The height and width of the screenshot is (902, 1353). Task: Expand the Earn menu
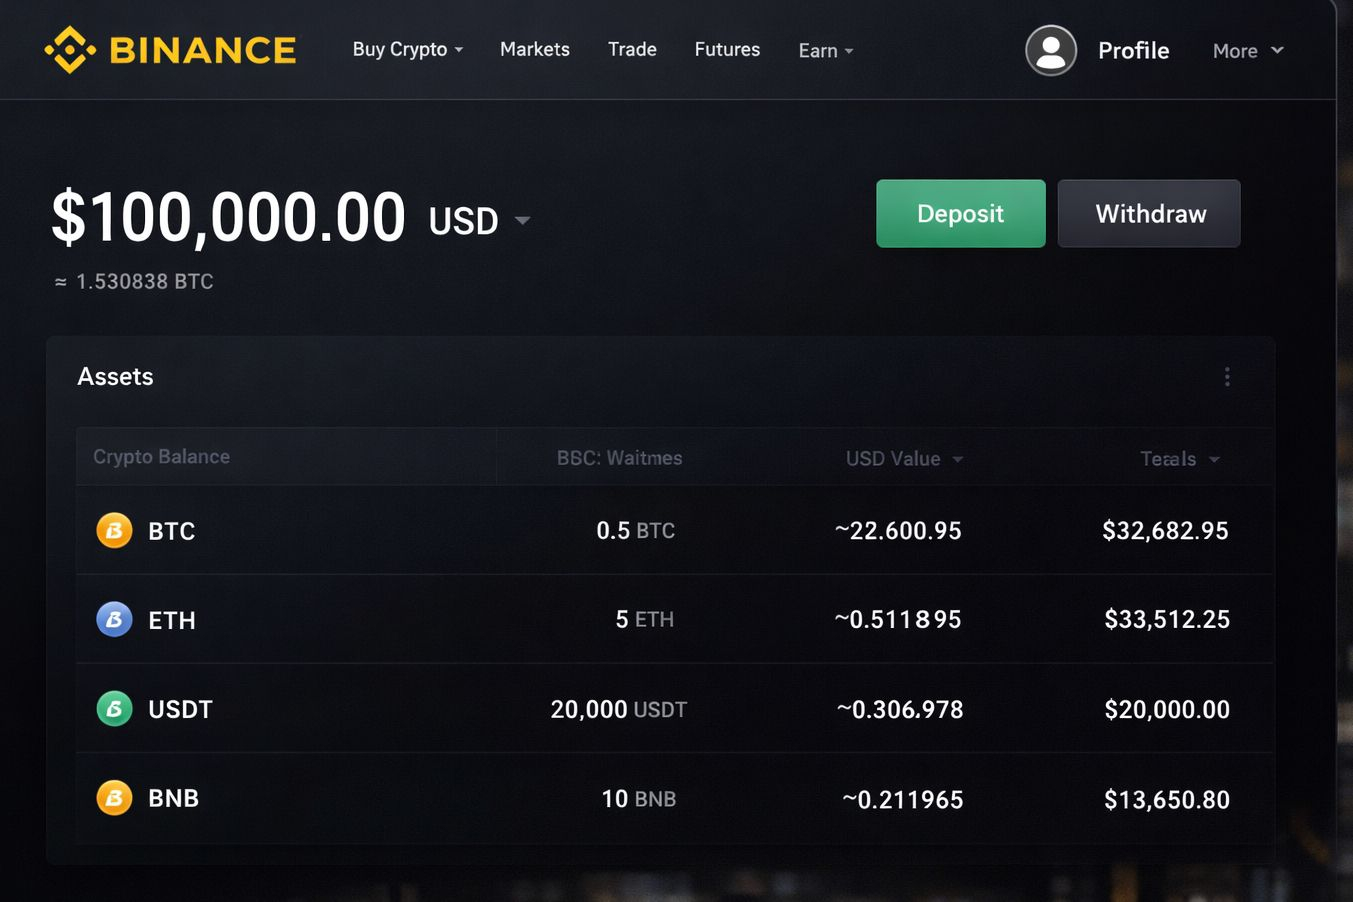tap(826, 50)
